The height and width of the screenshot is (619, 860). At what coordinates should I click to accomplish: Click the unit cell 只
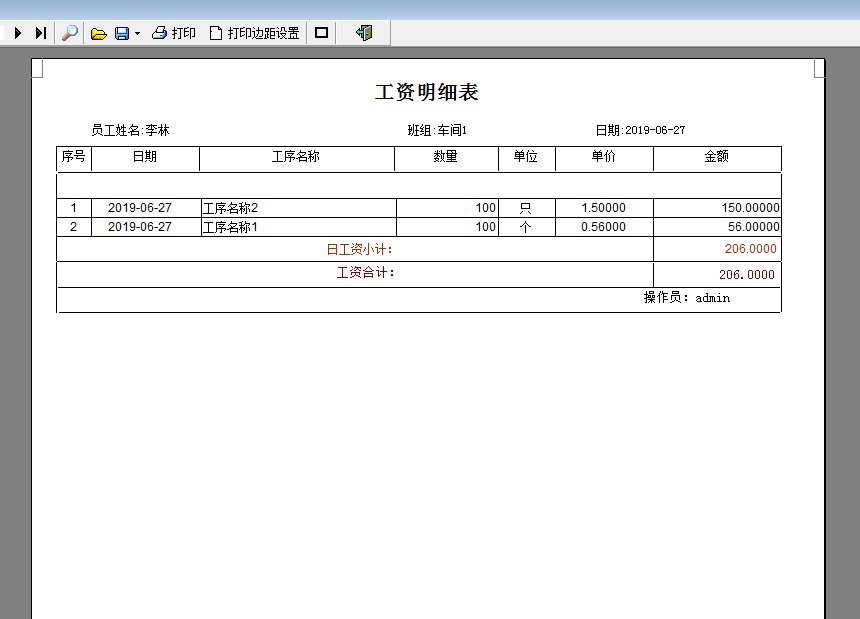point(525,208)
